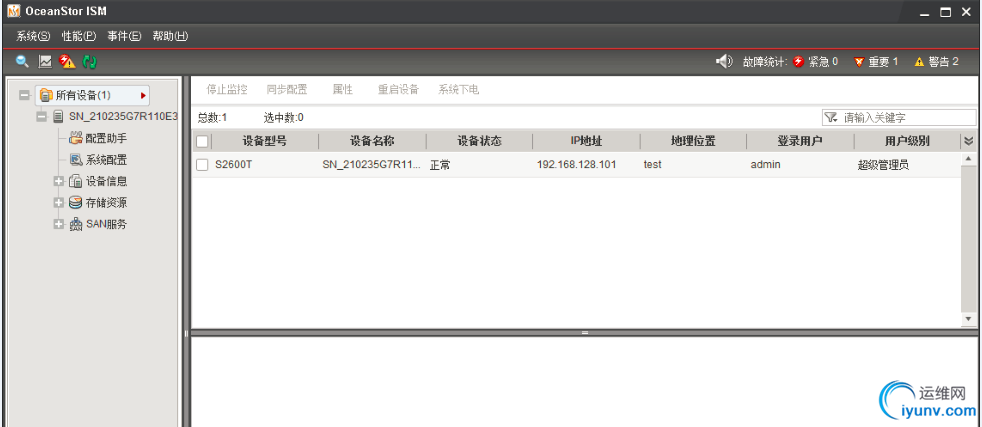The image size is (982, 427).
Task: Click the 所有设备 folder icon
Action: [46, 95]
